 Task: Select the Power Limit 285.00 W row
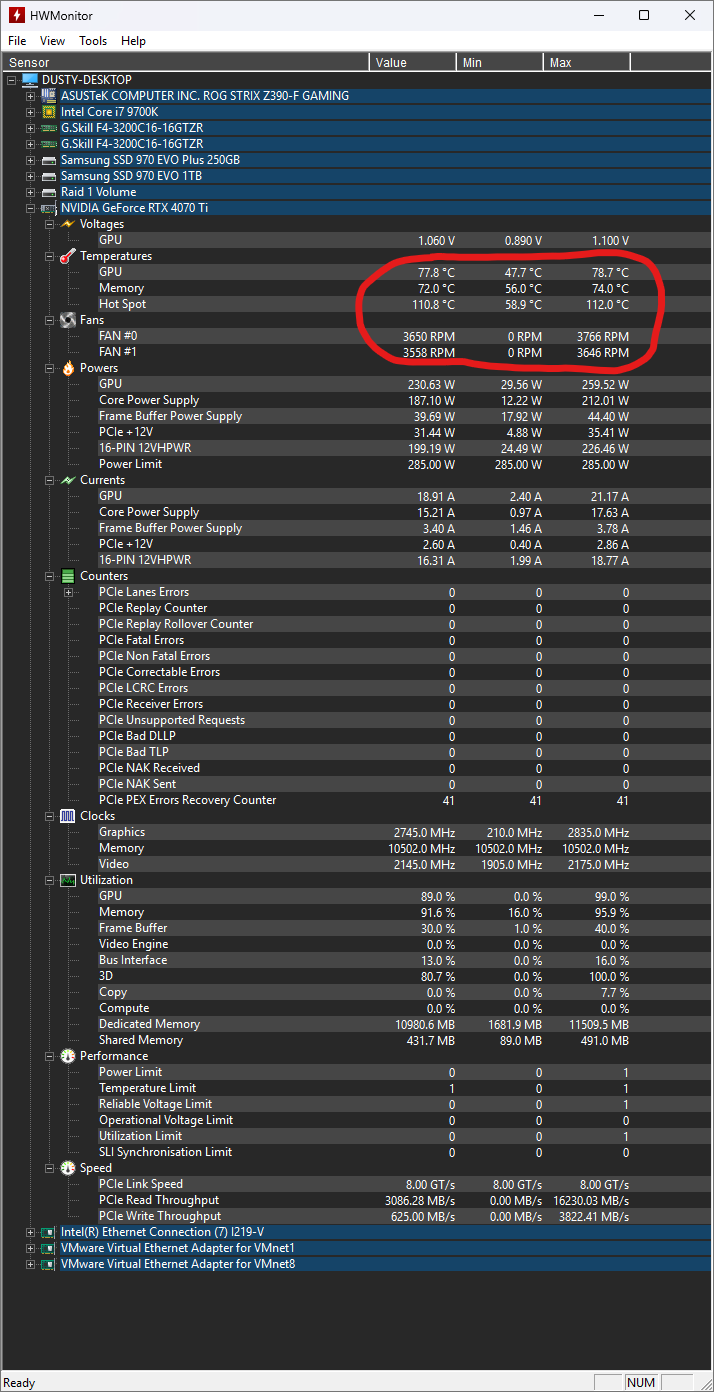point(404,464)
